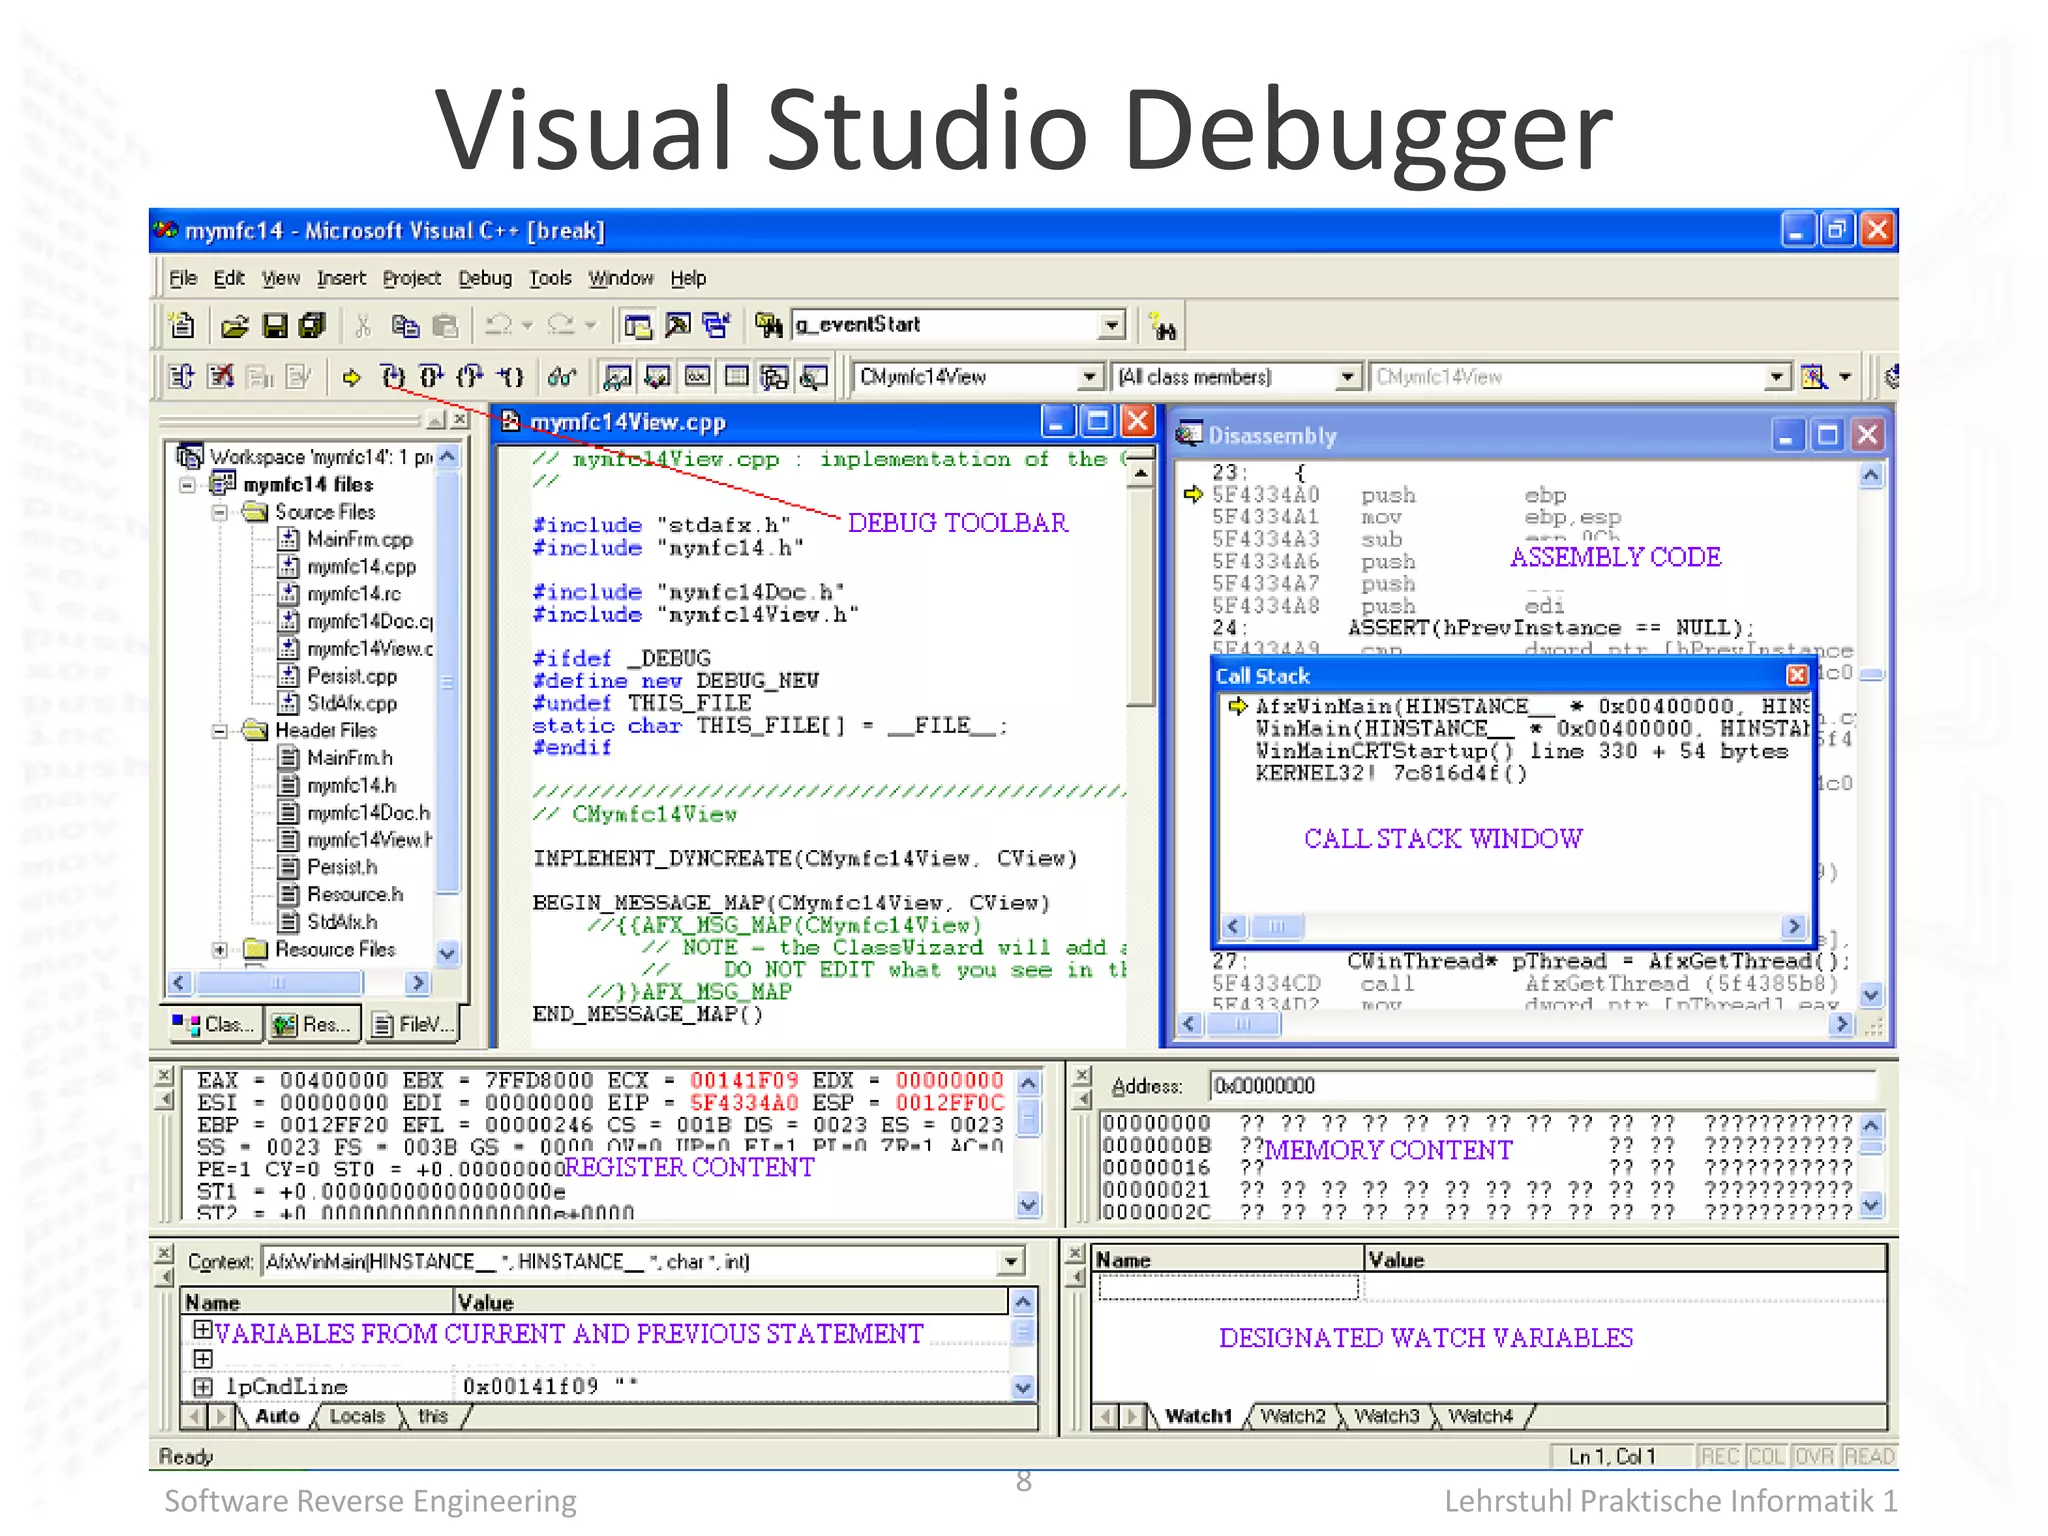Toggle the Workspace window toolbar icon
The width and height of the screenshot is (2048, 1536).
coord(637,325)
